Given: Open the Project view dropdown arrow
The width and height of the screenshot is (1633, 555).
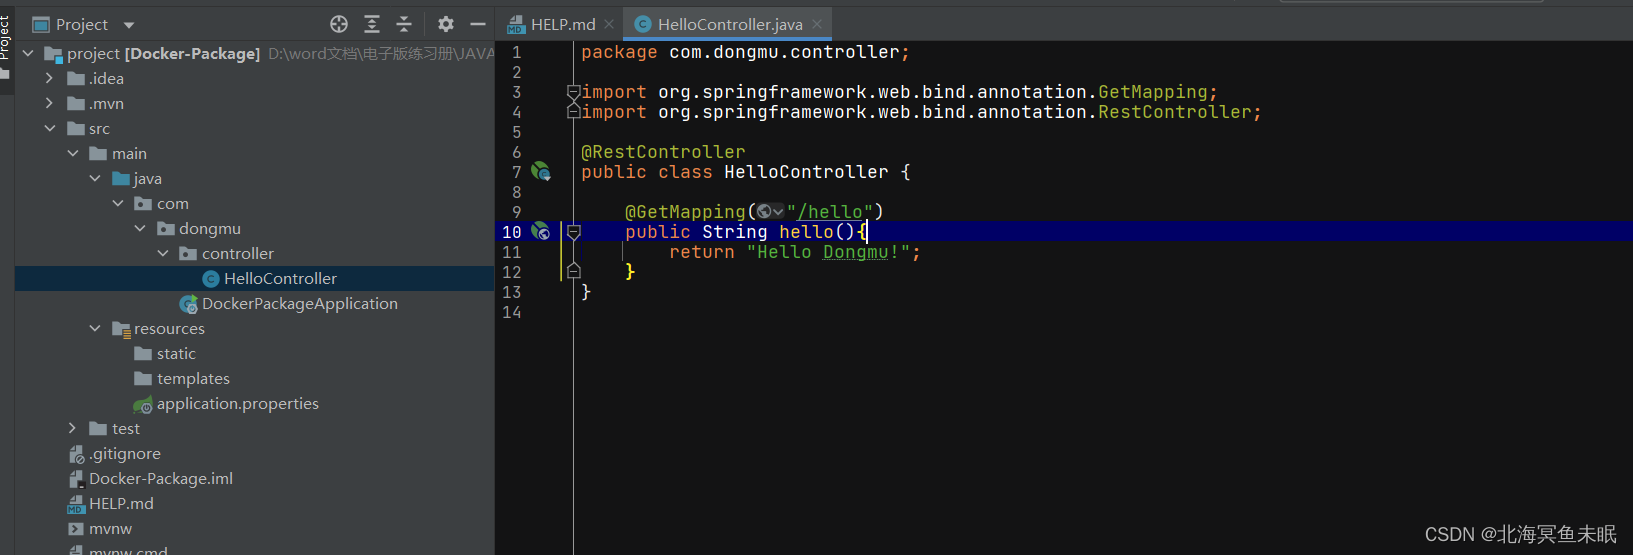Looking at the screenshot, I should (x=128, y=25).
